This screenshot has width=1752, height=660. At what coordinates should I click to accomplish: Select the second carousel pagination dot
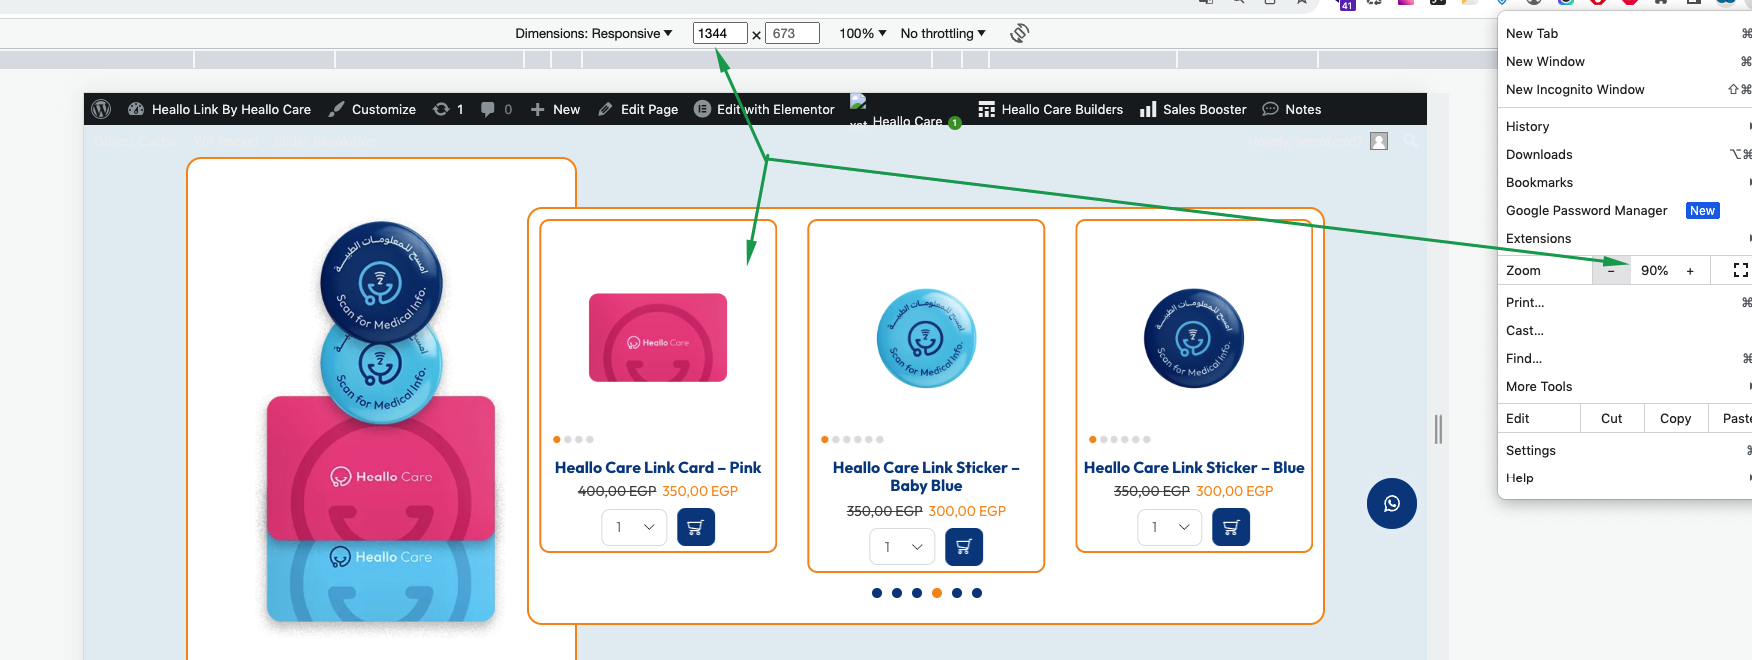[x=897, y=593]
